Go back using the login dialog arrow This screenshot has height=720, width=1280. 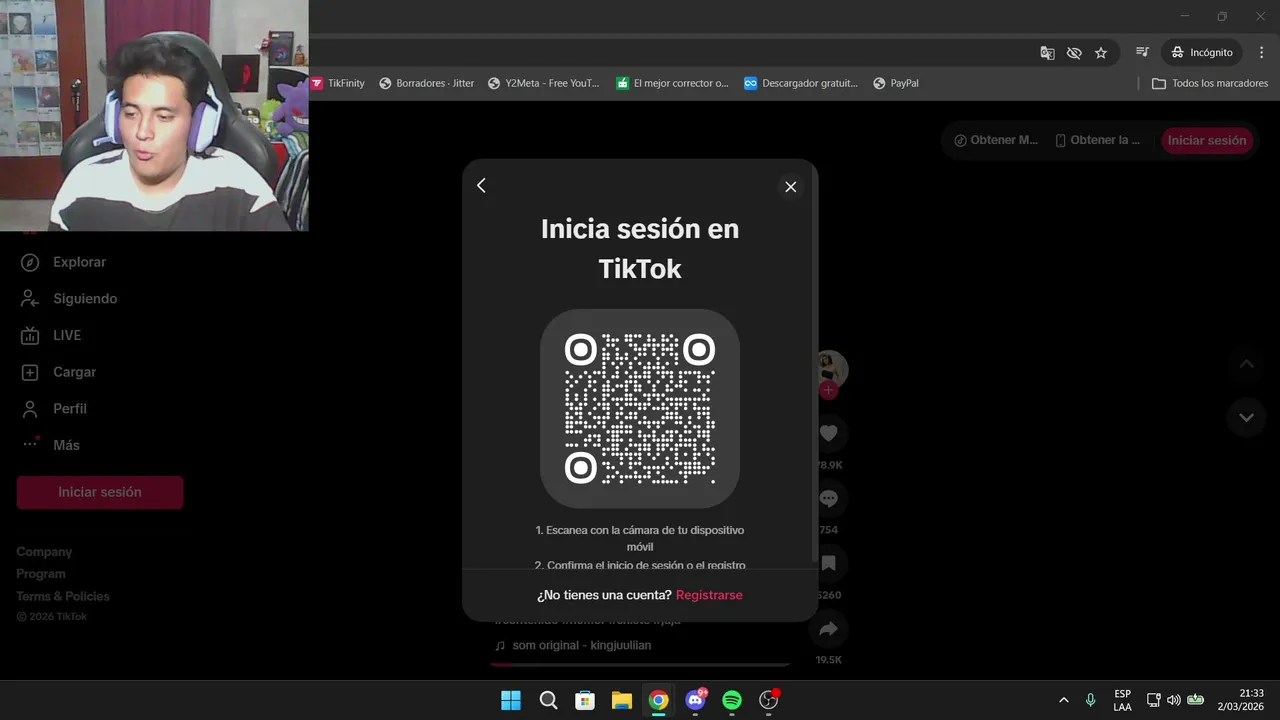[x=481, y=186]
